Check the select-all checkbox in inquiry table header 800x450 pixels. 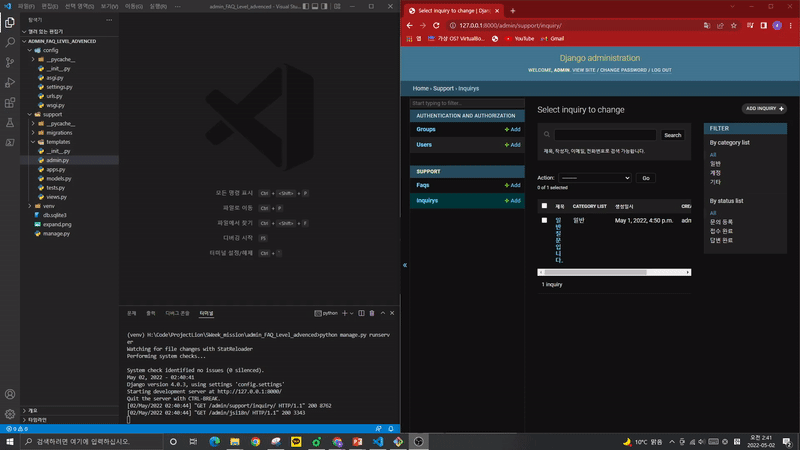[x=544, y=206]
